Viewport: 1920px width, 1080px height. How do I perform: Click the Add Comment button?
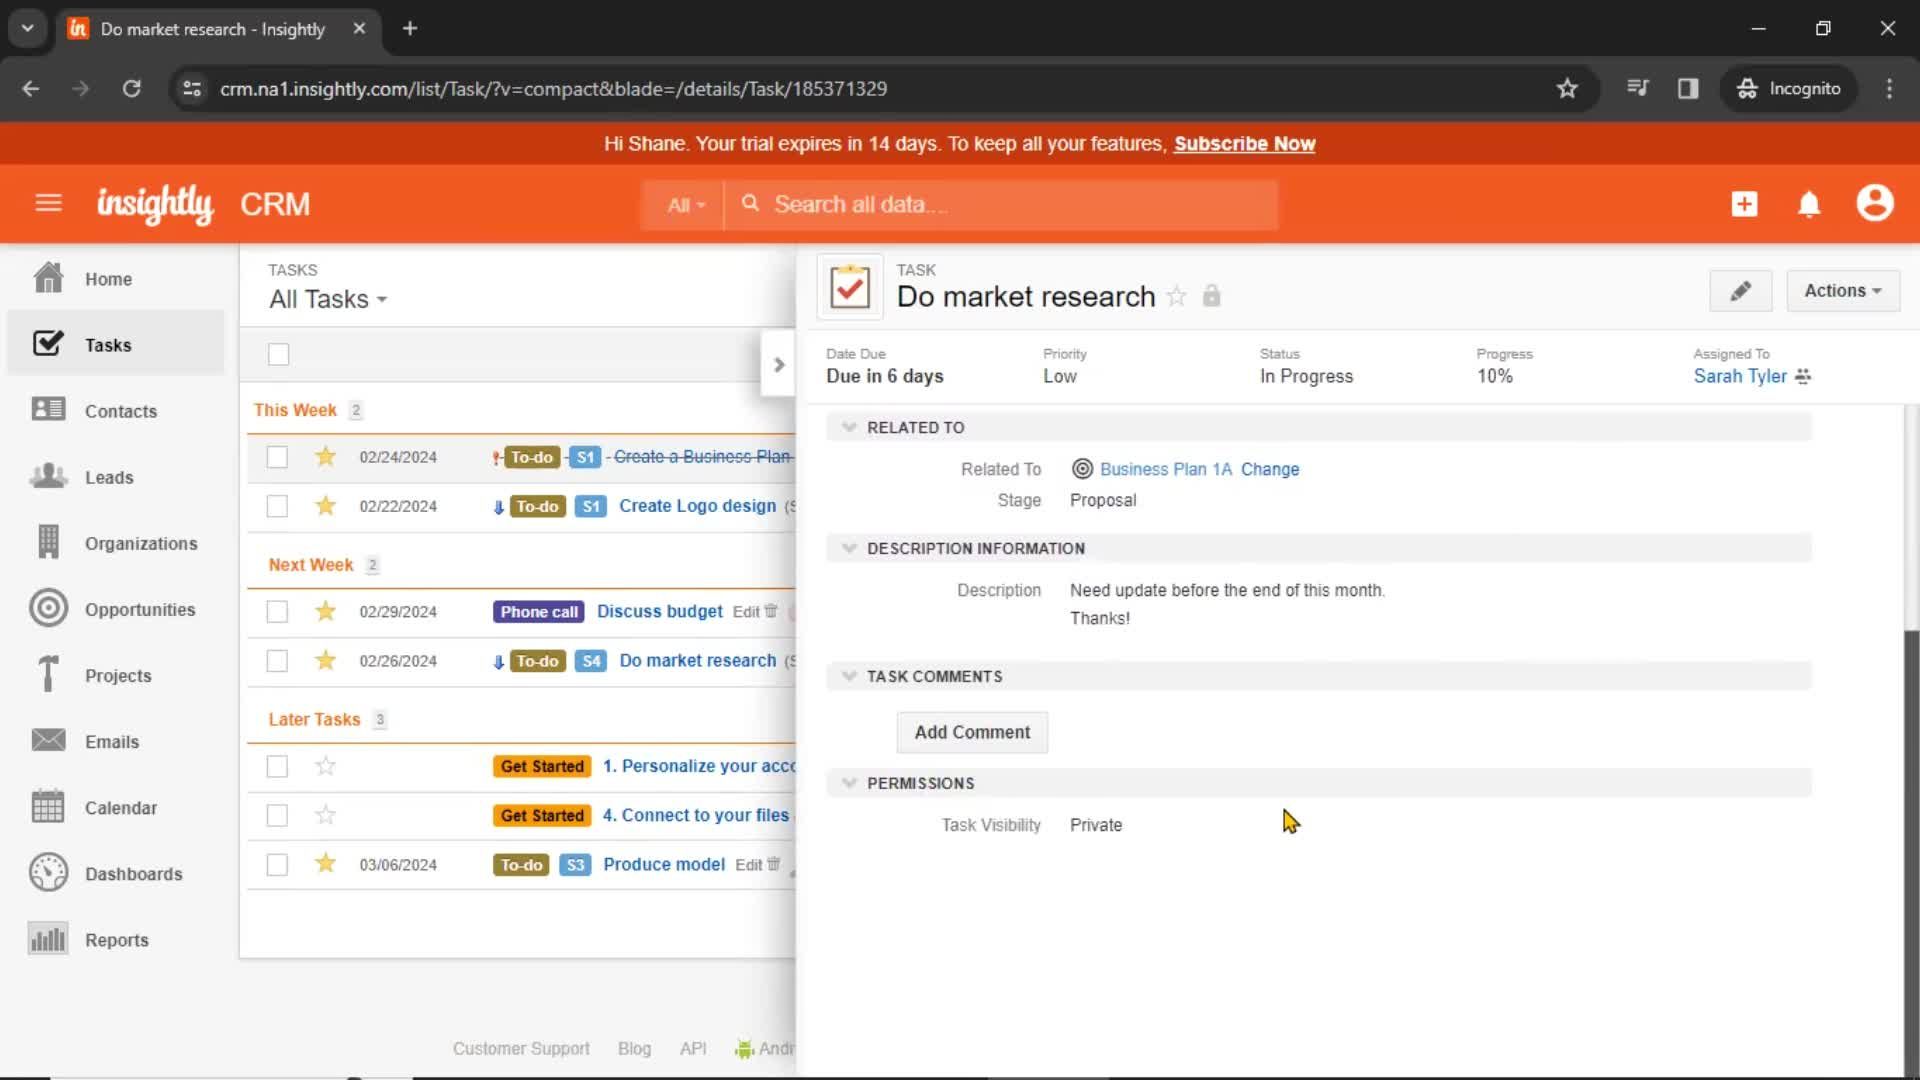(x=972, y=731)
